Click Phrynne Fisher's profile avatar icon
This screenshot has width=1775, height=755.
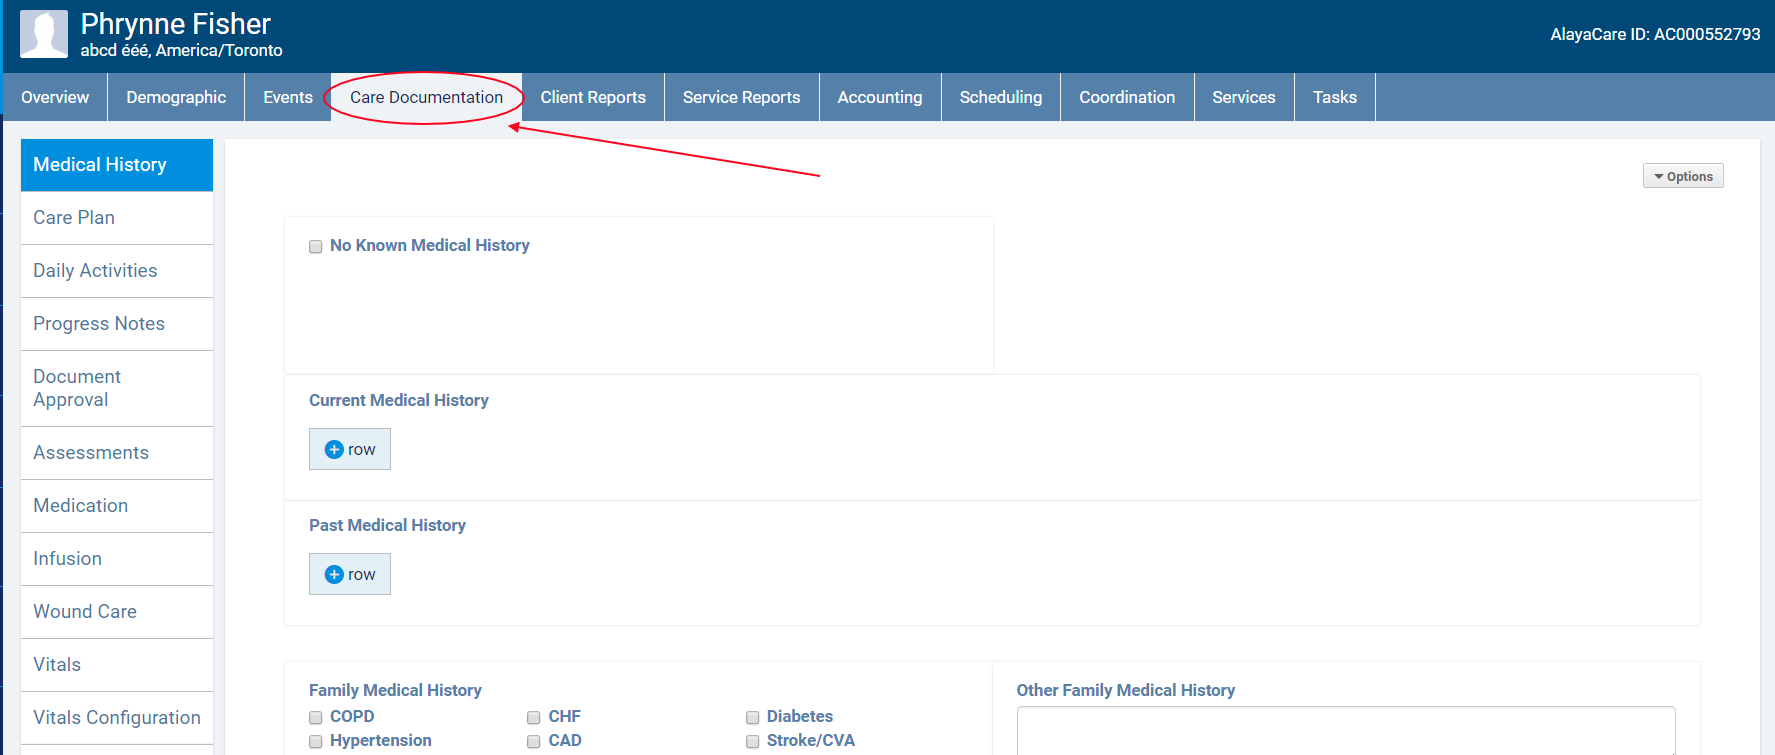44,34
